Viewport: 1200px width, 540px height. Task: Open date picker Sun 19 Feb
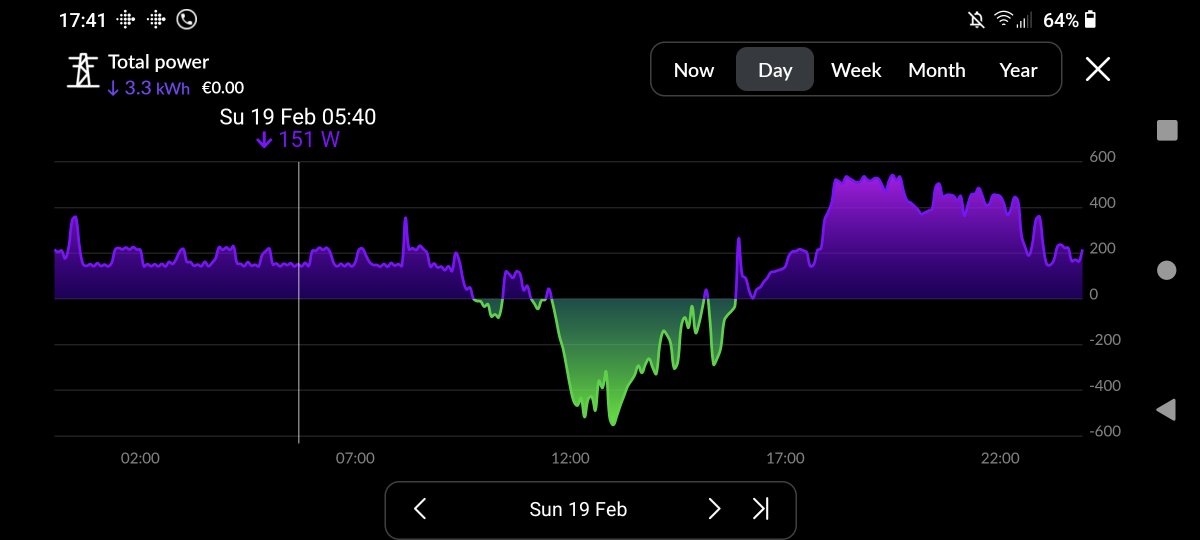click(x=578, y=509)
